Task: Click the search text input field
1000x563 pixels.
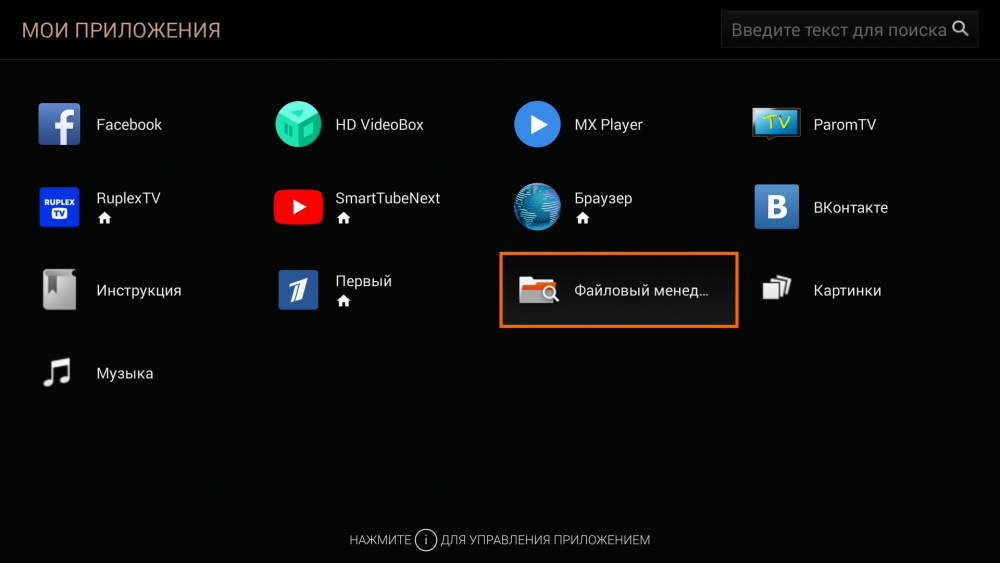Action: pyautogui.click(x=837, y=30)
